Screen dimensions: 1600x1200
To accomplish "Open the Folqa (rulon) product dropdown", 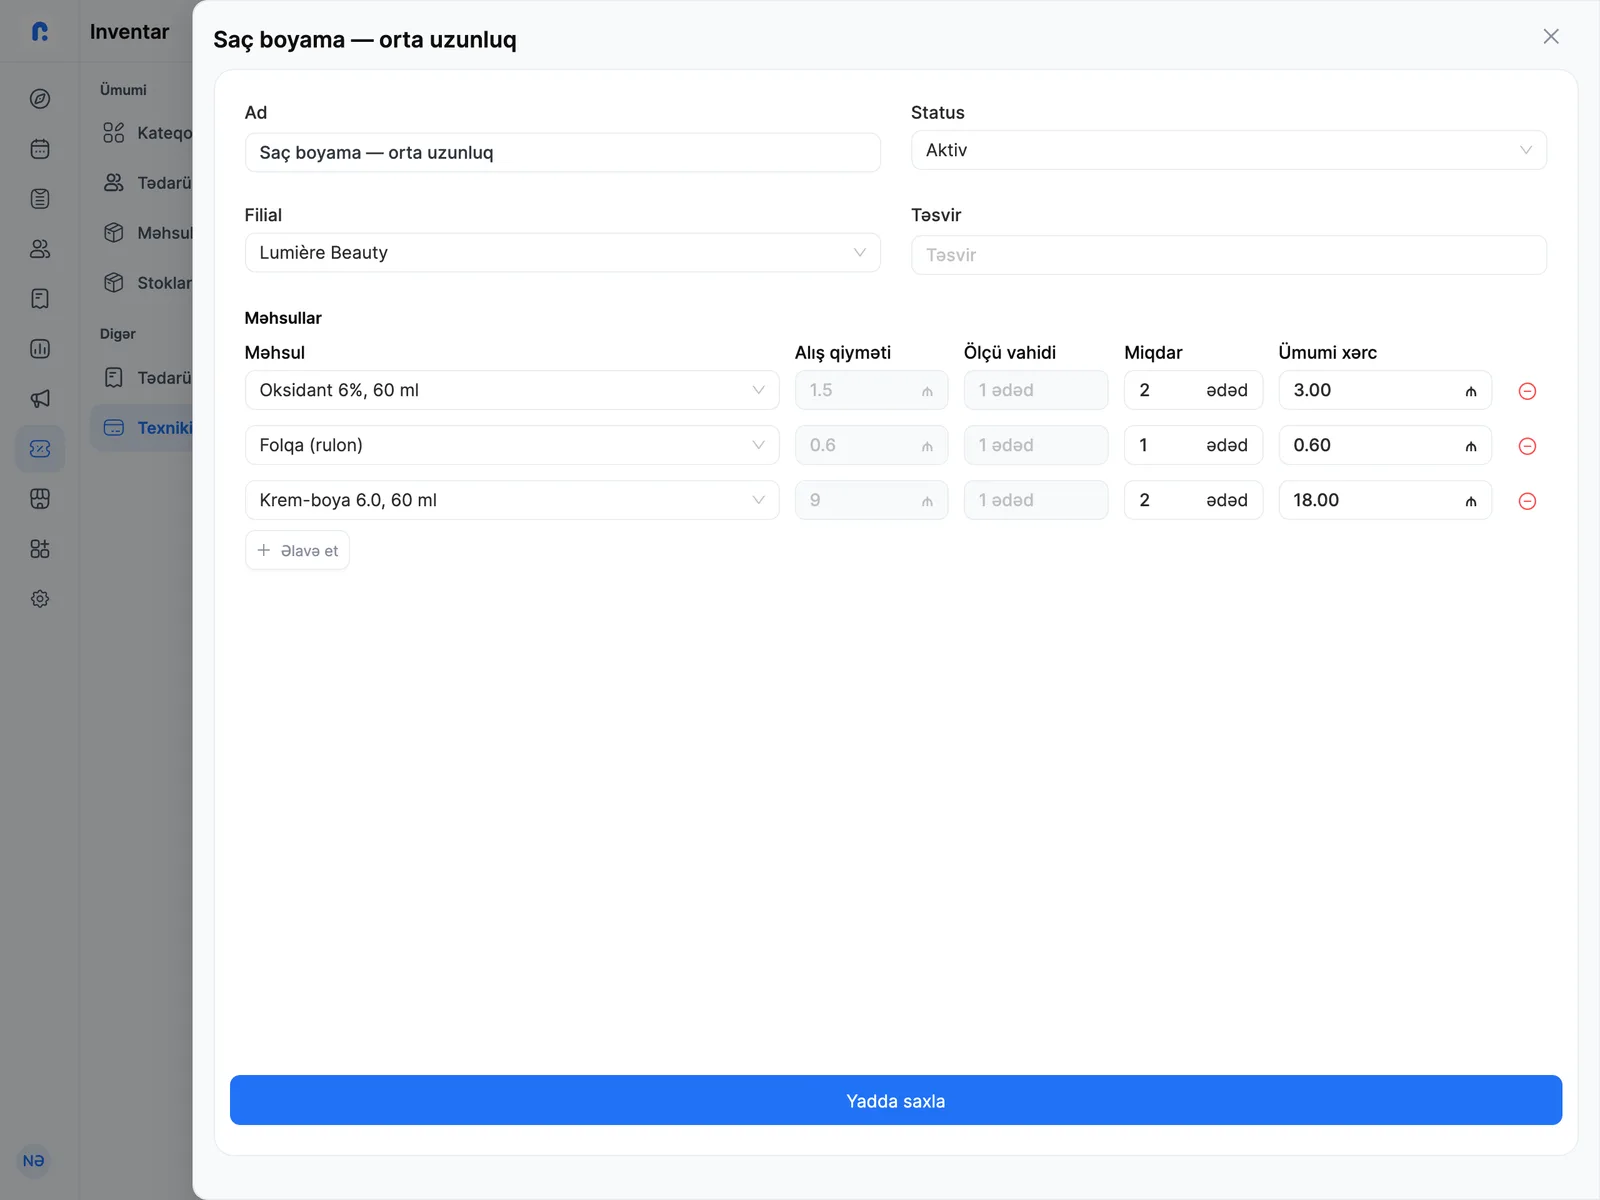I will [x=512, y=445].
